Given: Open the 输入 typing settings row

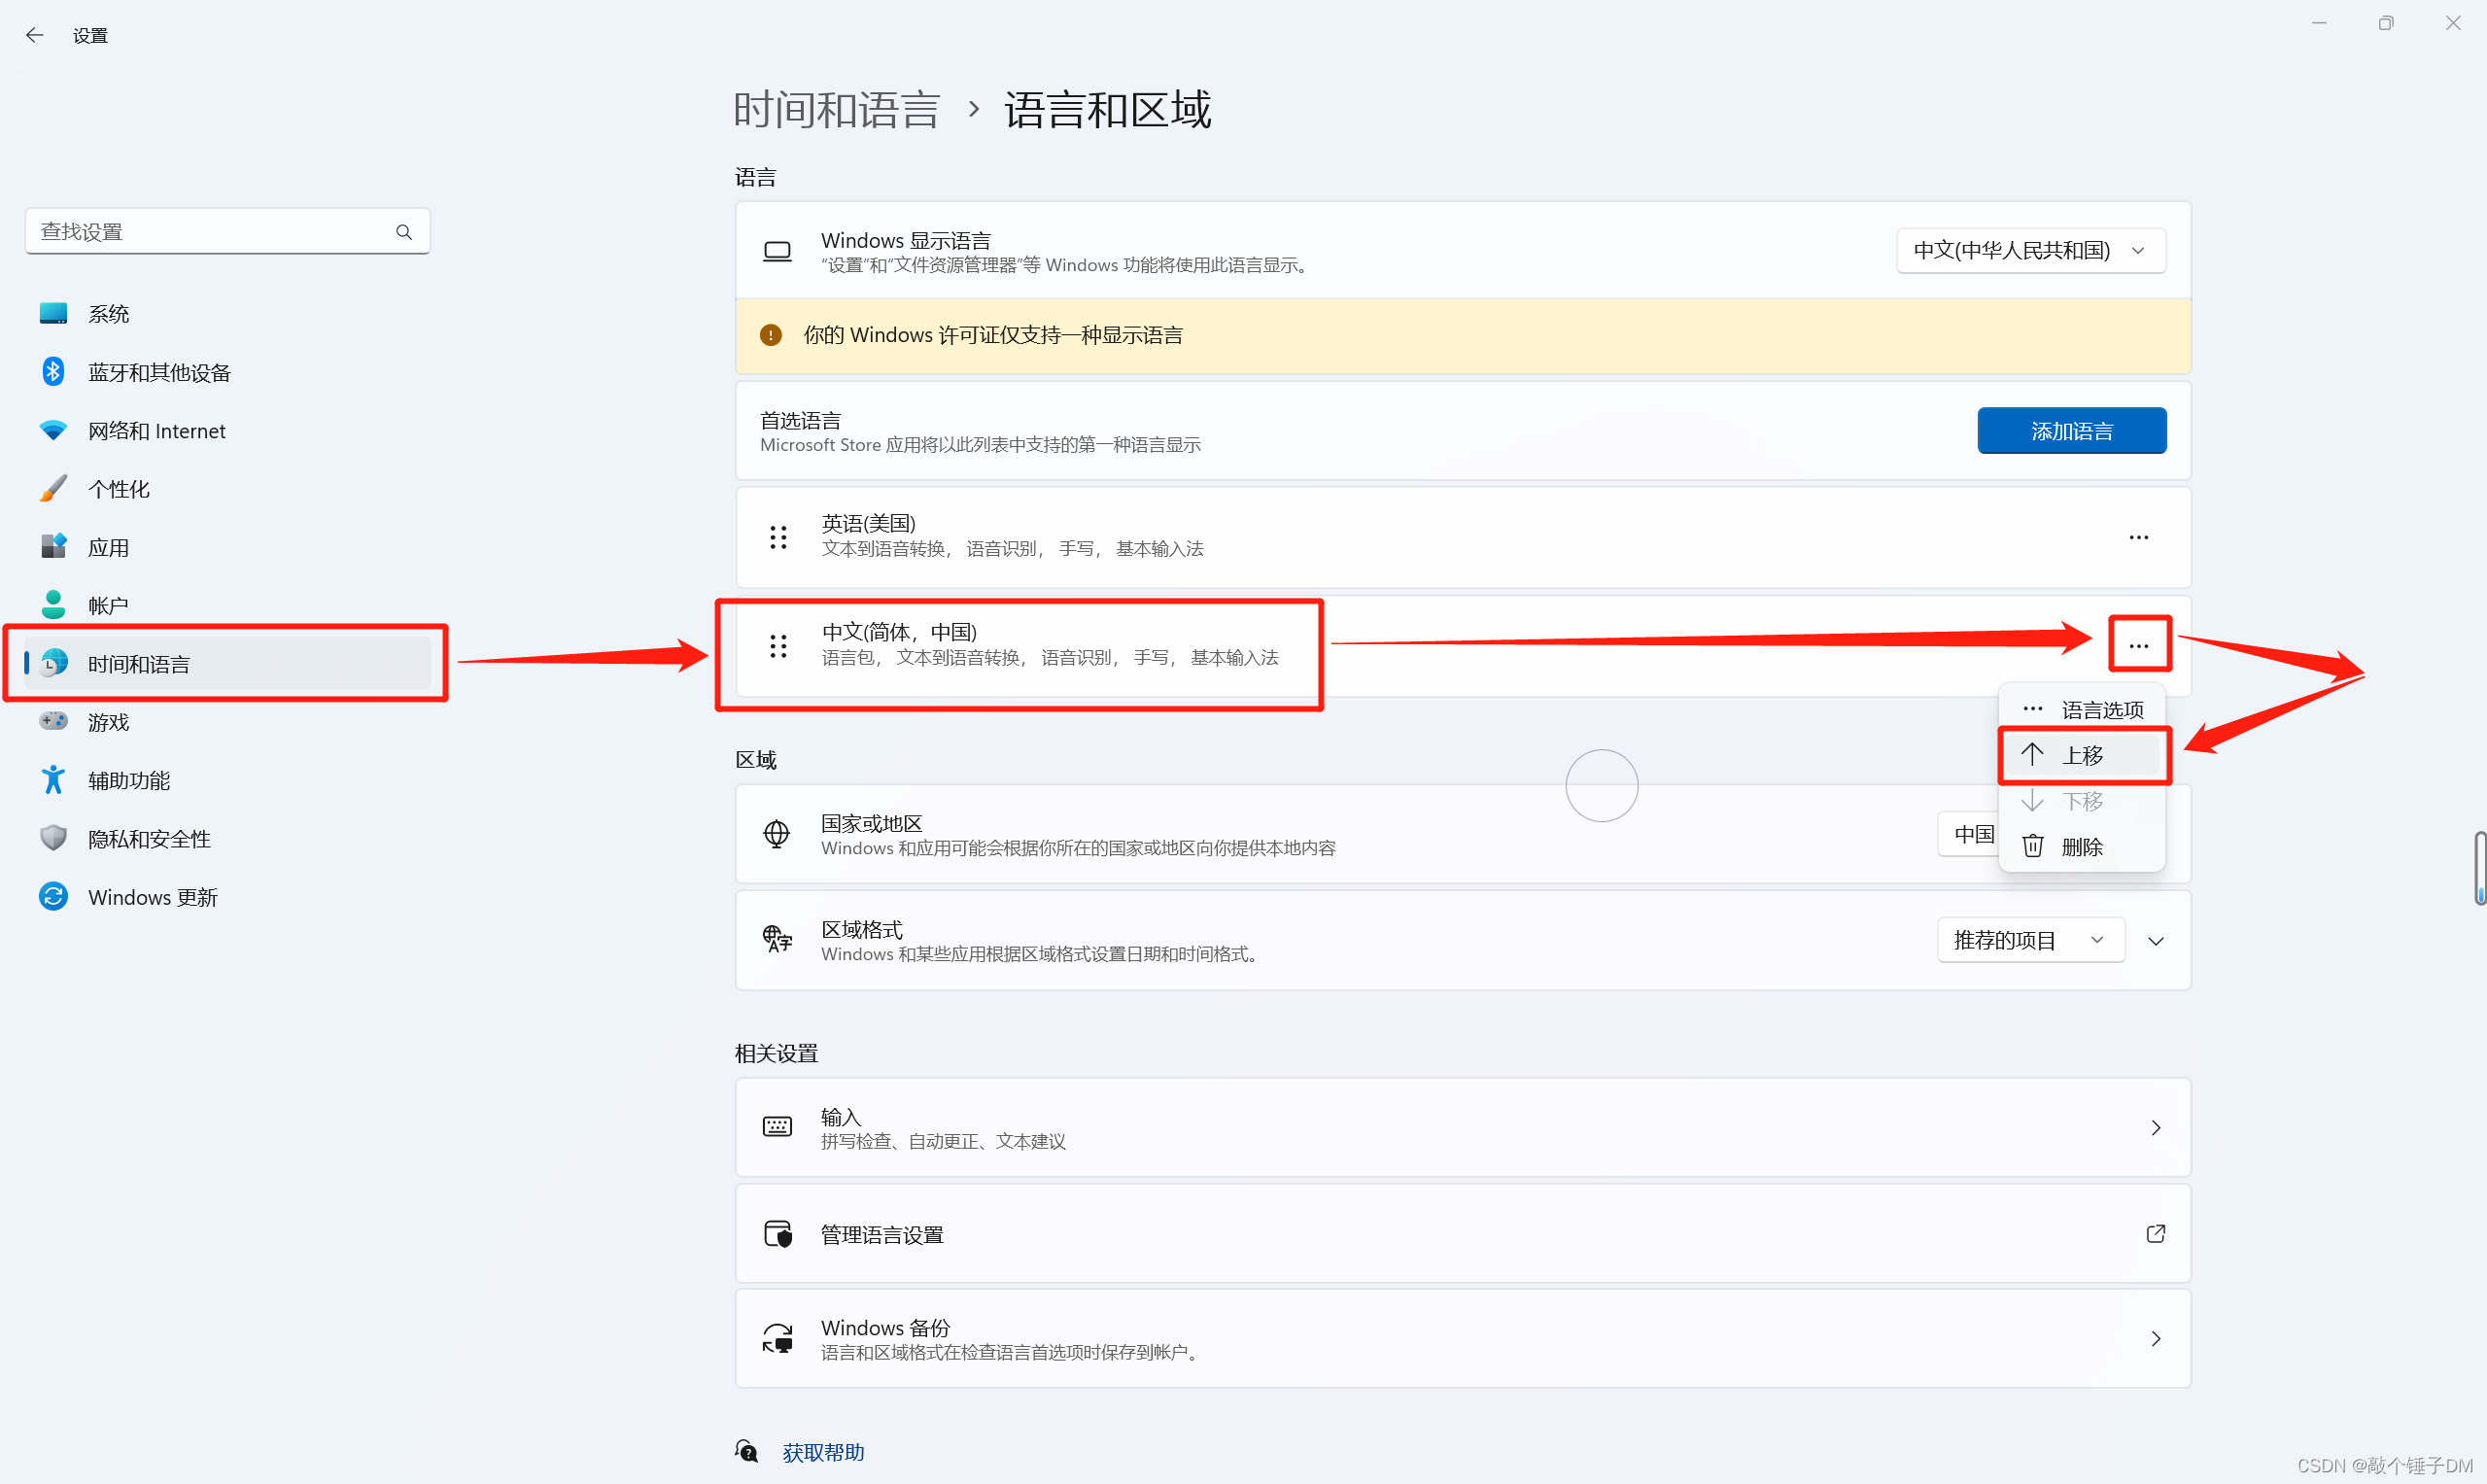Looking at the screenshot, I should (1462, 1128).
